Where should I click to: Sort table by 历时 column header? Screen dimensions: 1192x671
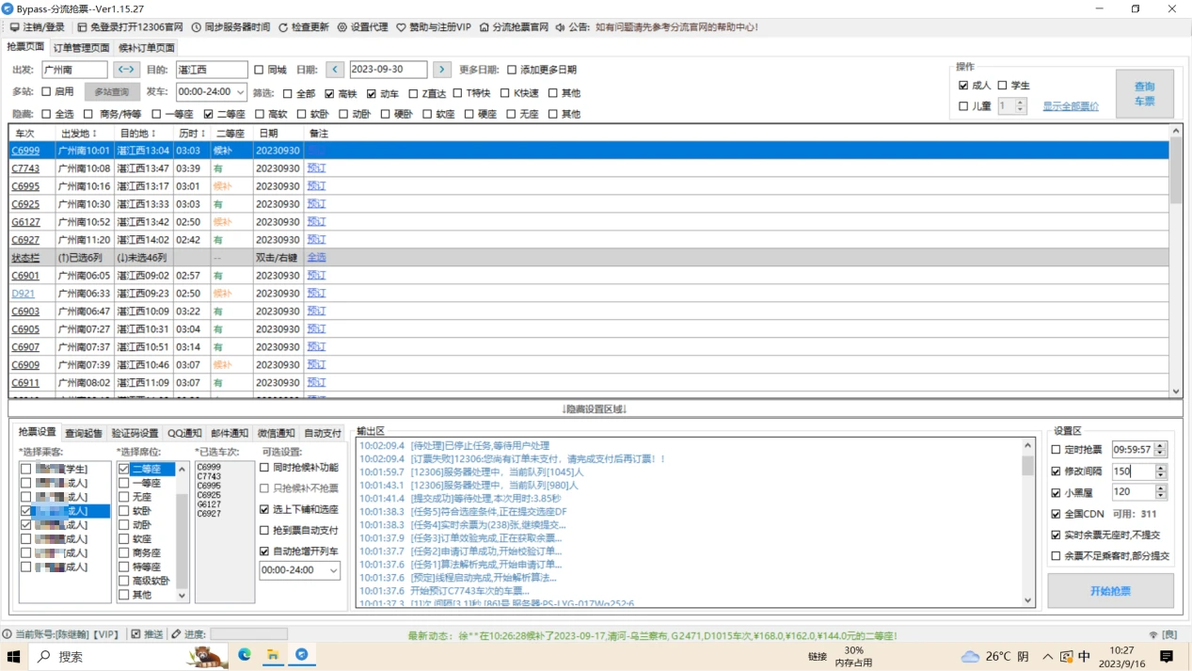coord(192,133)
